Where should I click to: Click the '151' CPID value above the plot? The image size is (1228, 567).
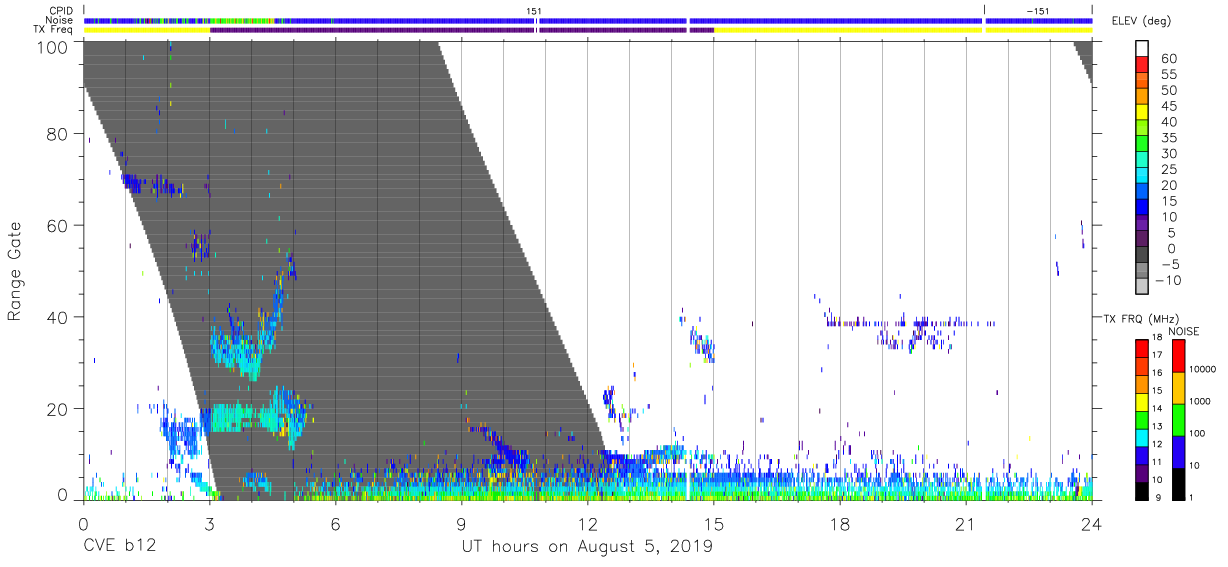[534, 11]
